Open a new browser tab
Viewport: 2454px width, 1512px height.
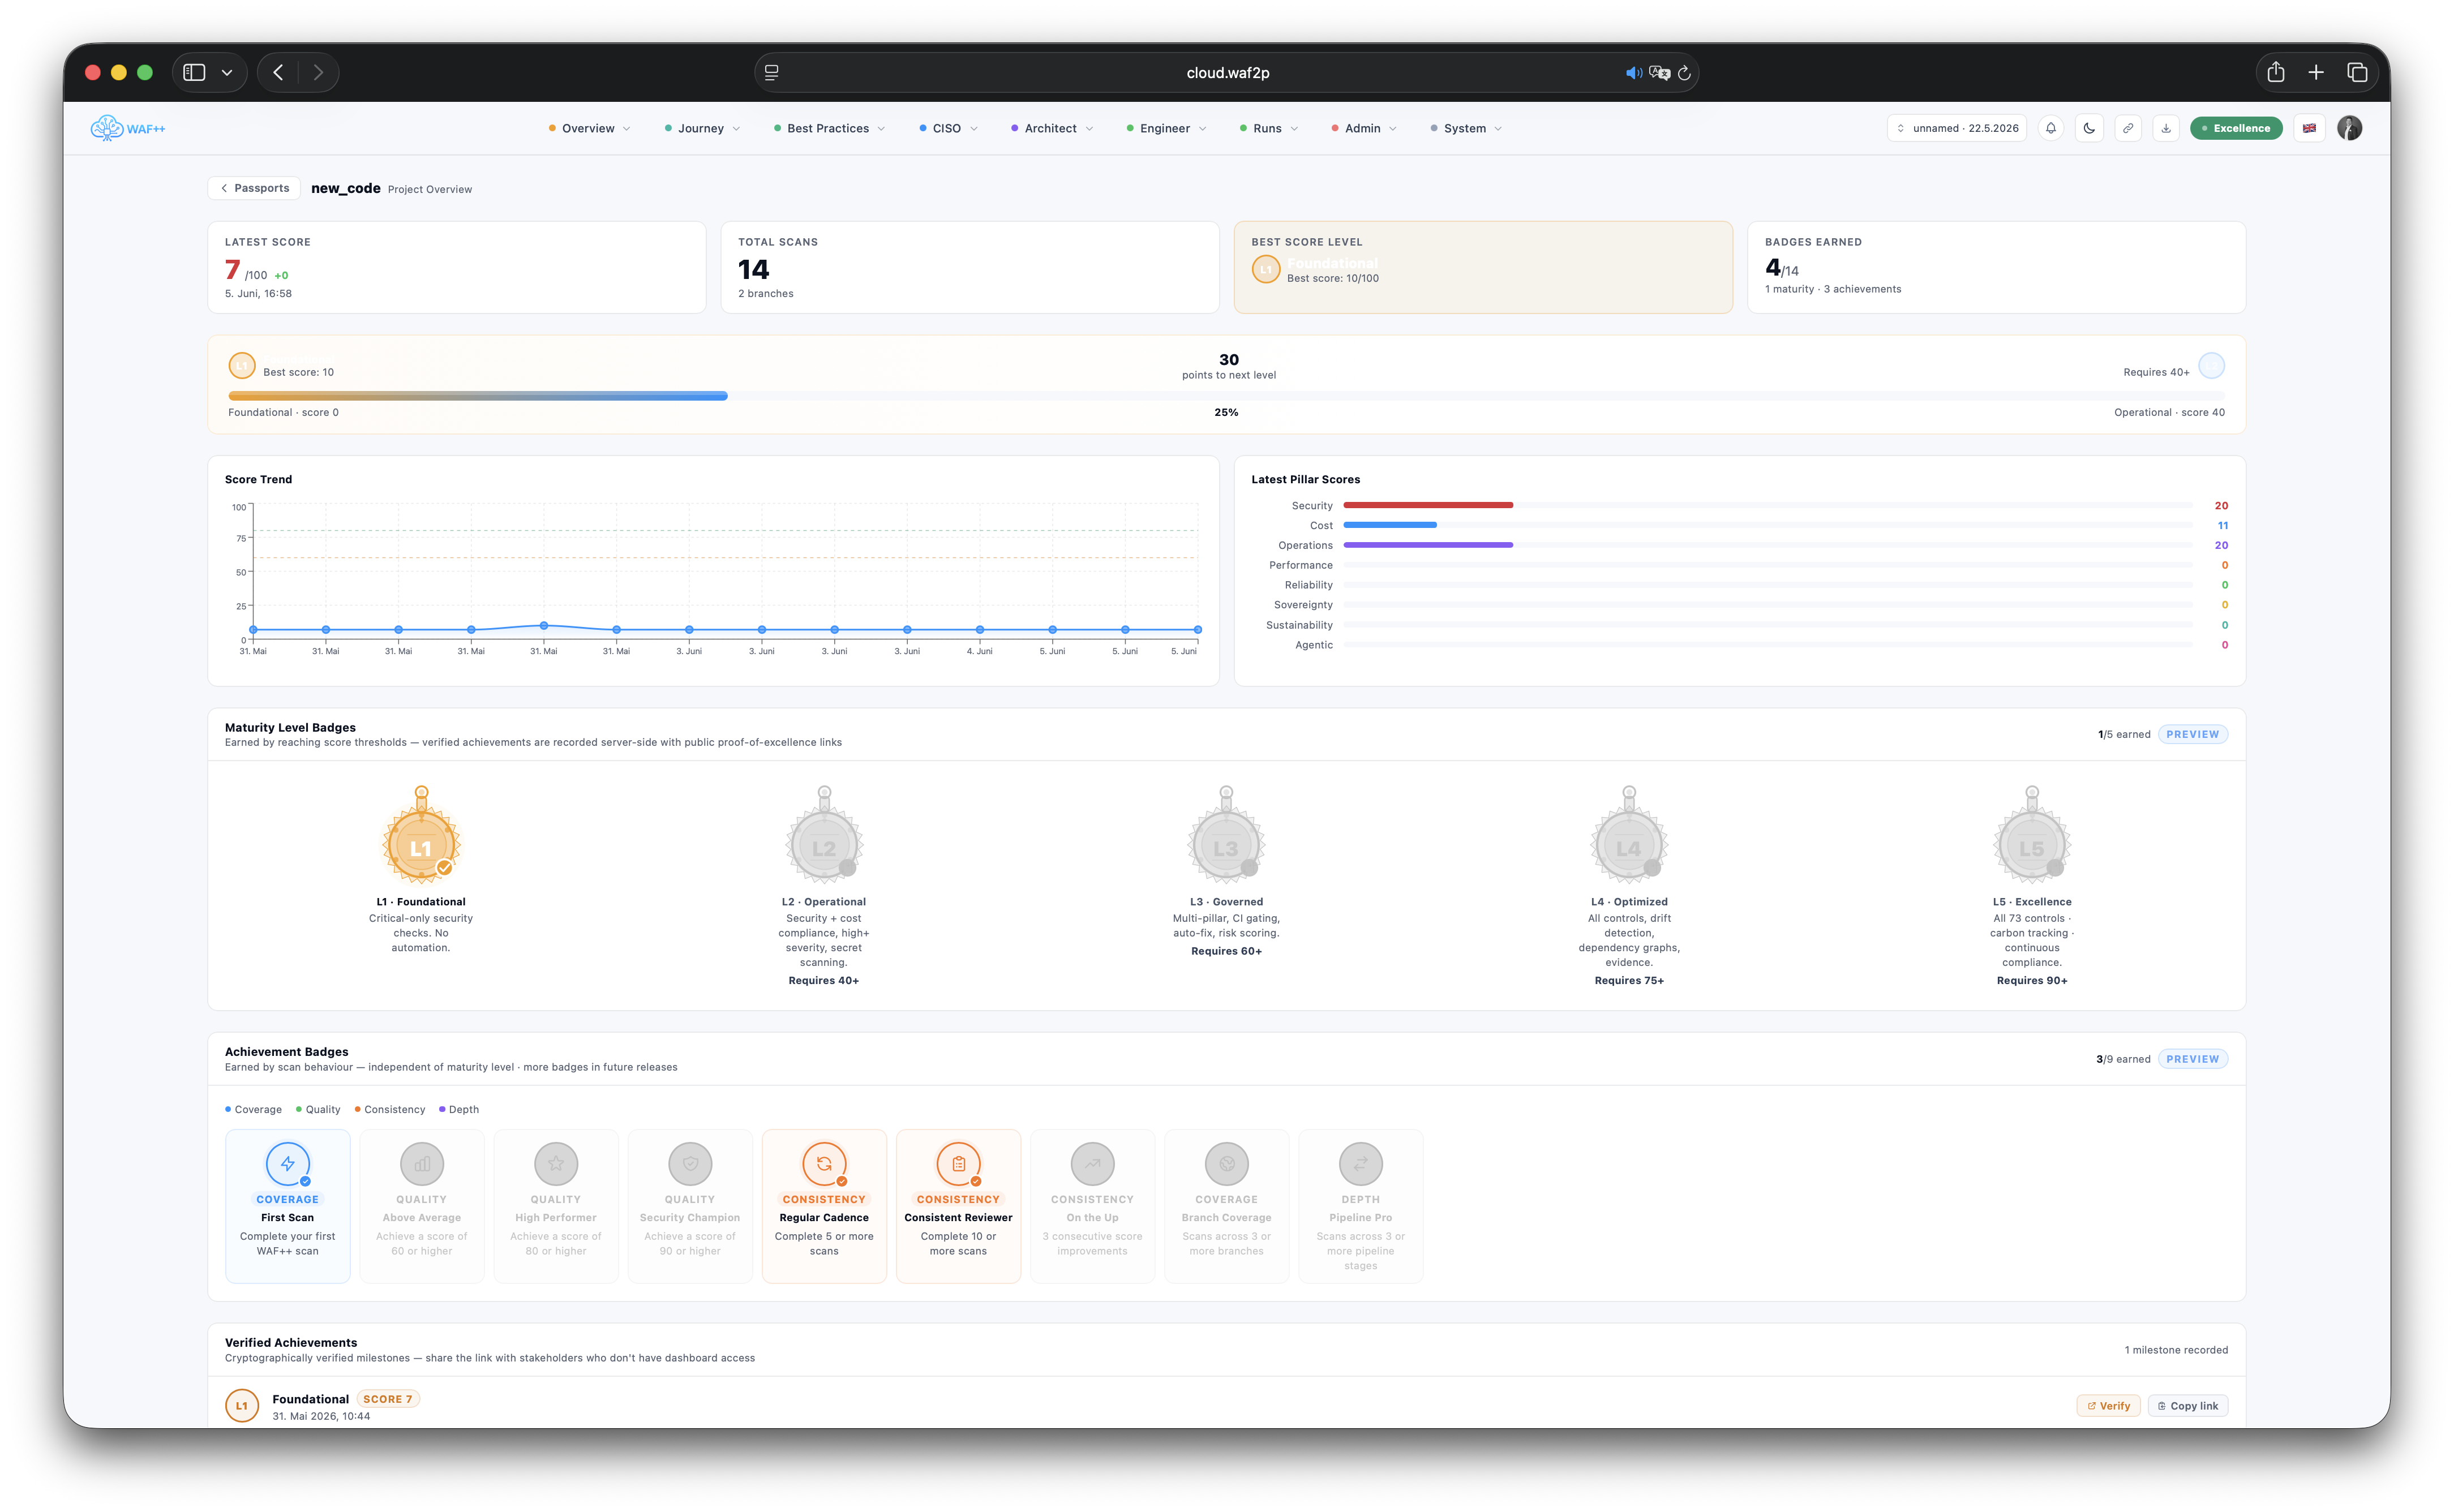[x=2316, y=72]
